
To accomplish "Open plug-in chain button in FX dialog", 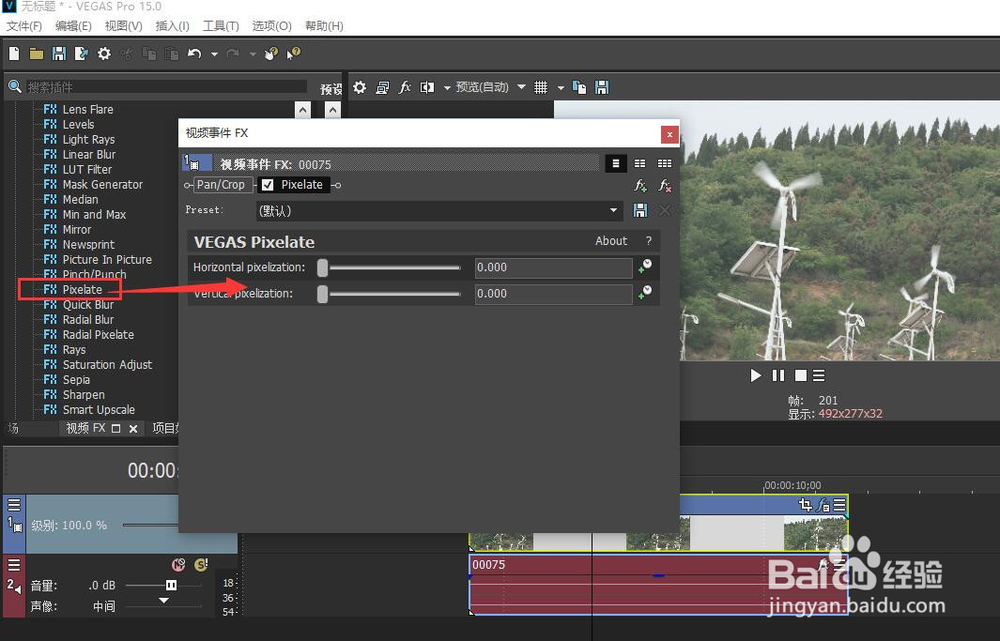I will [x=640, y=186].
